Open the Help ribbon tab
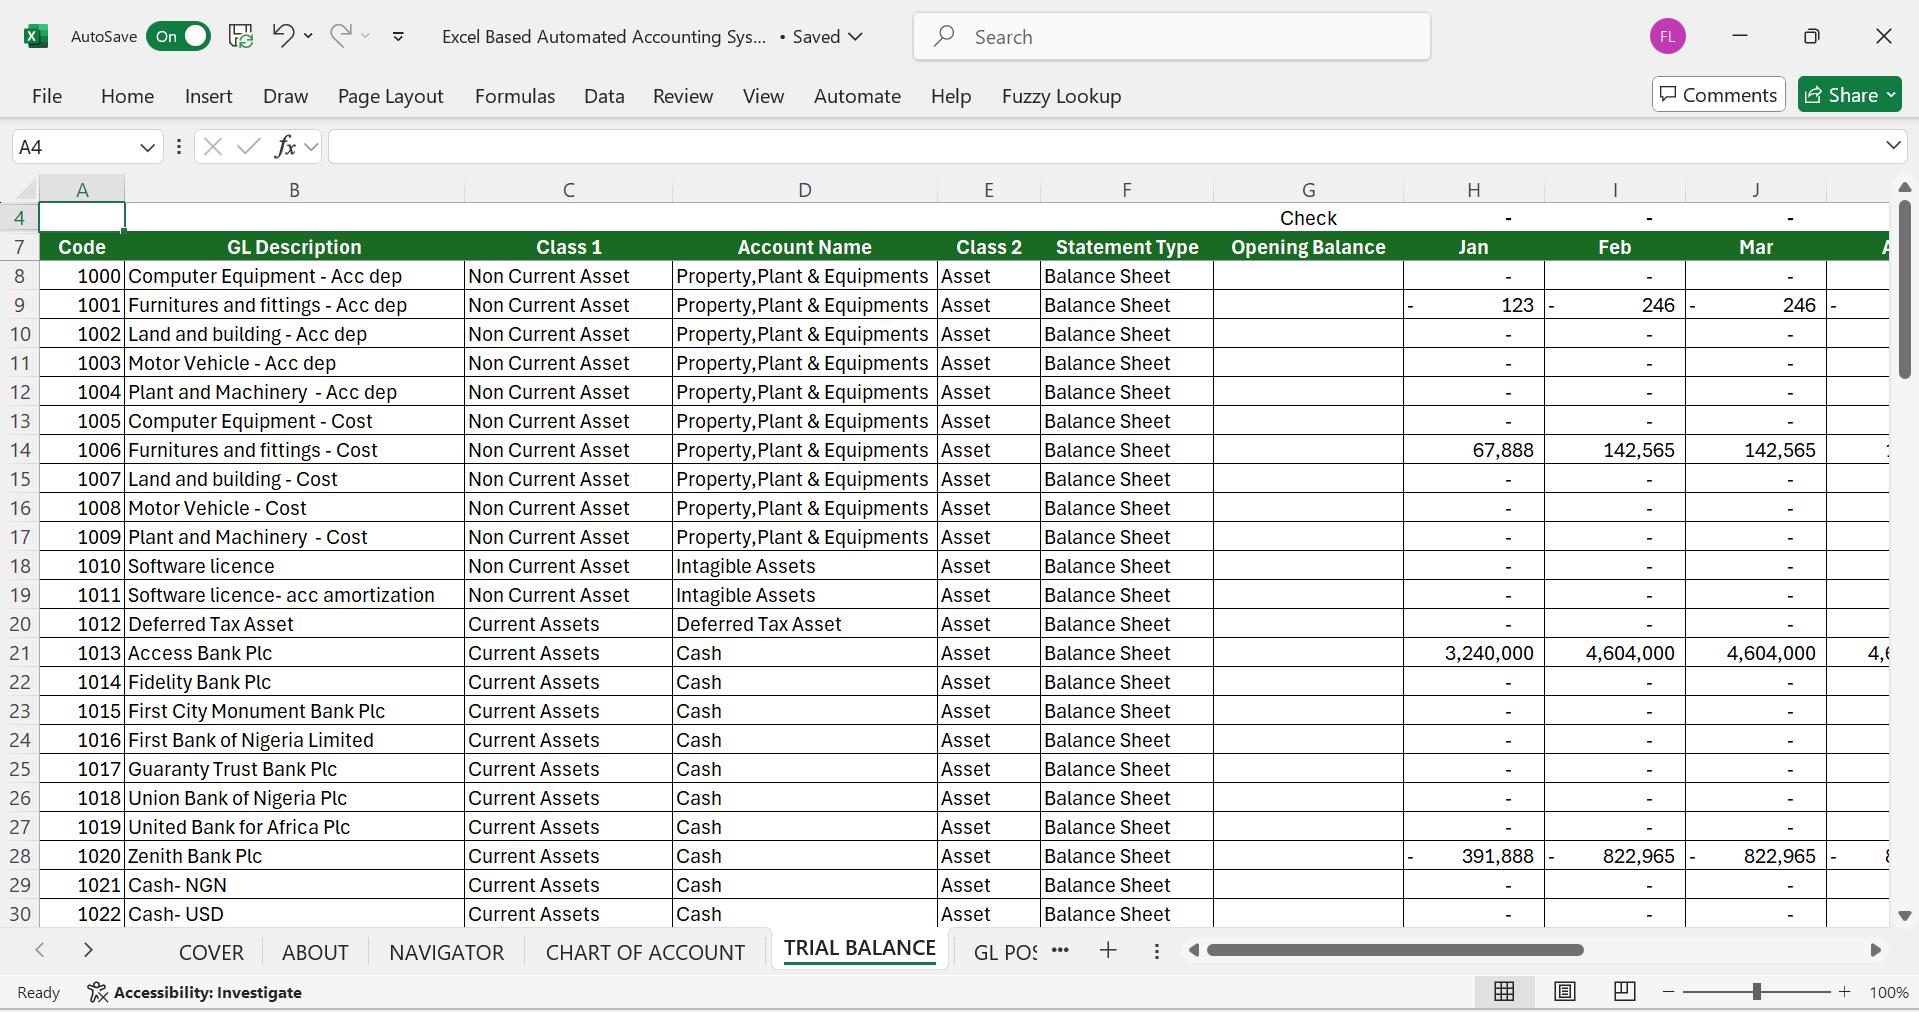The width and height of the screenshot is (1919, 1012). click(x=951, y=96)
